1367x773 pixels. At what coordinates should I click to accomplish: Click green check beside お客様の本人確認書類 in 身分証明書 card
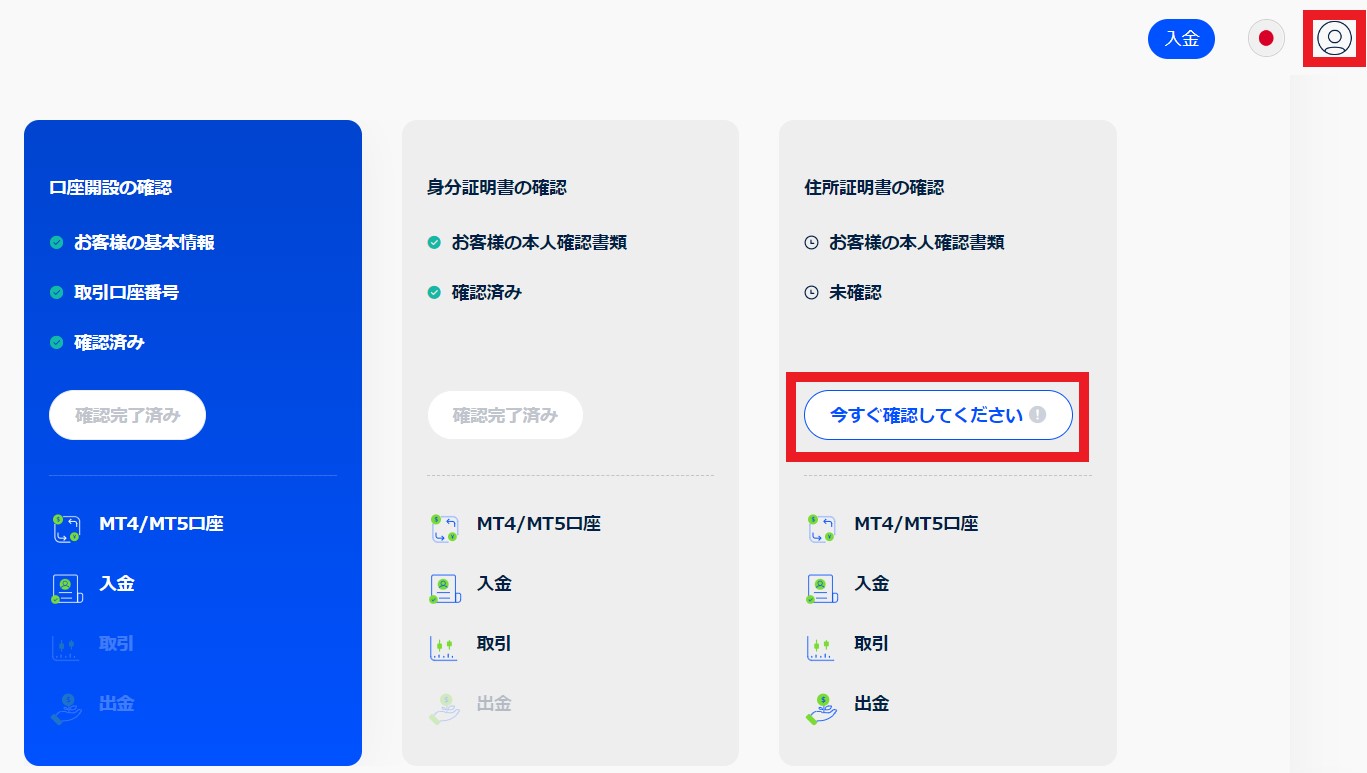point(434,242)
